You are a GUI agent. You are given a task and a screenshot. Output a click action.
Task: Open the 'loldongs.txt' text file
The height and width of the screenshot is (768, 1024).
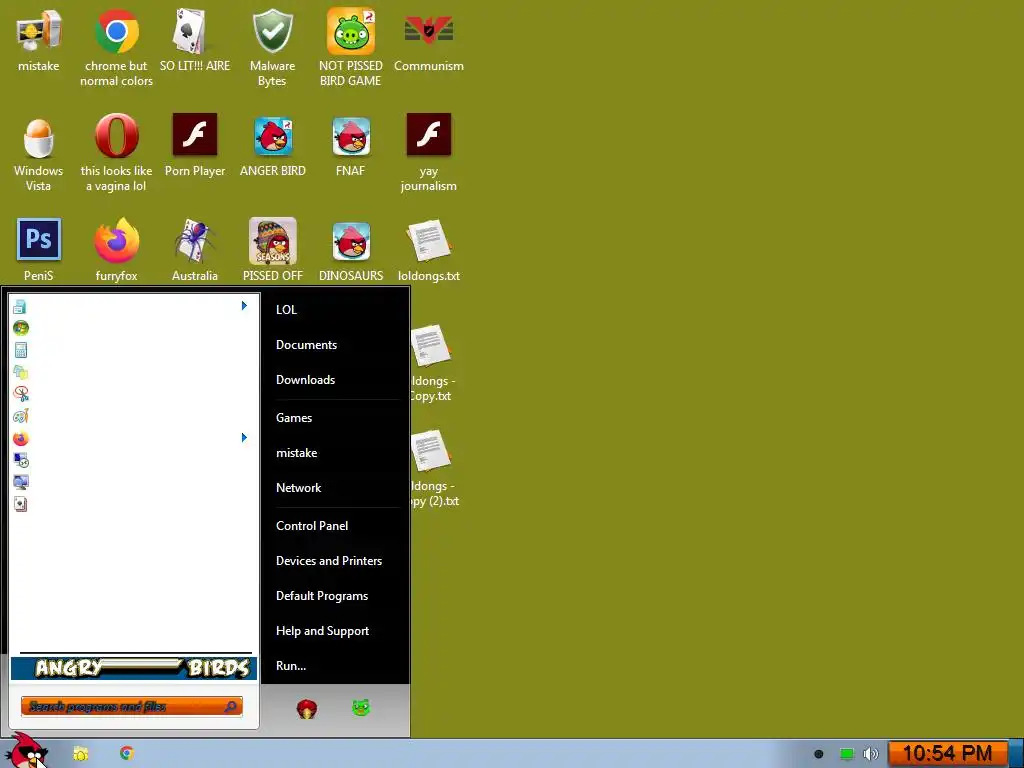tap(428, 250)
